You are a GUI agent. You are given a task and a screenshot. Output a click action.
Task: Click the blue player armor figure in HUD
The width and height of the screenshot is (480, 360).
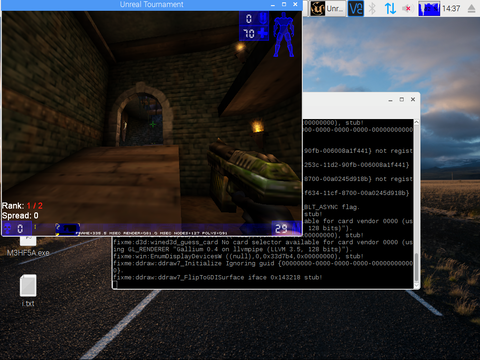(x=284, y=35)
